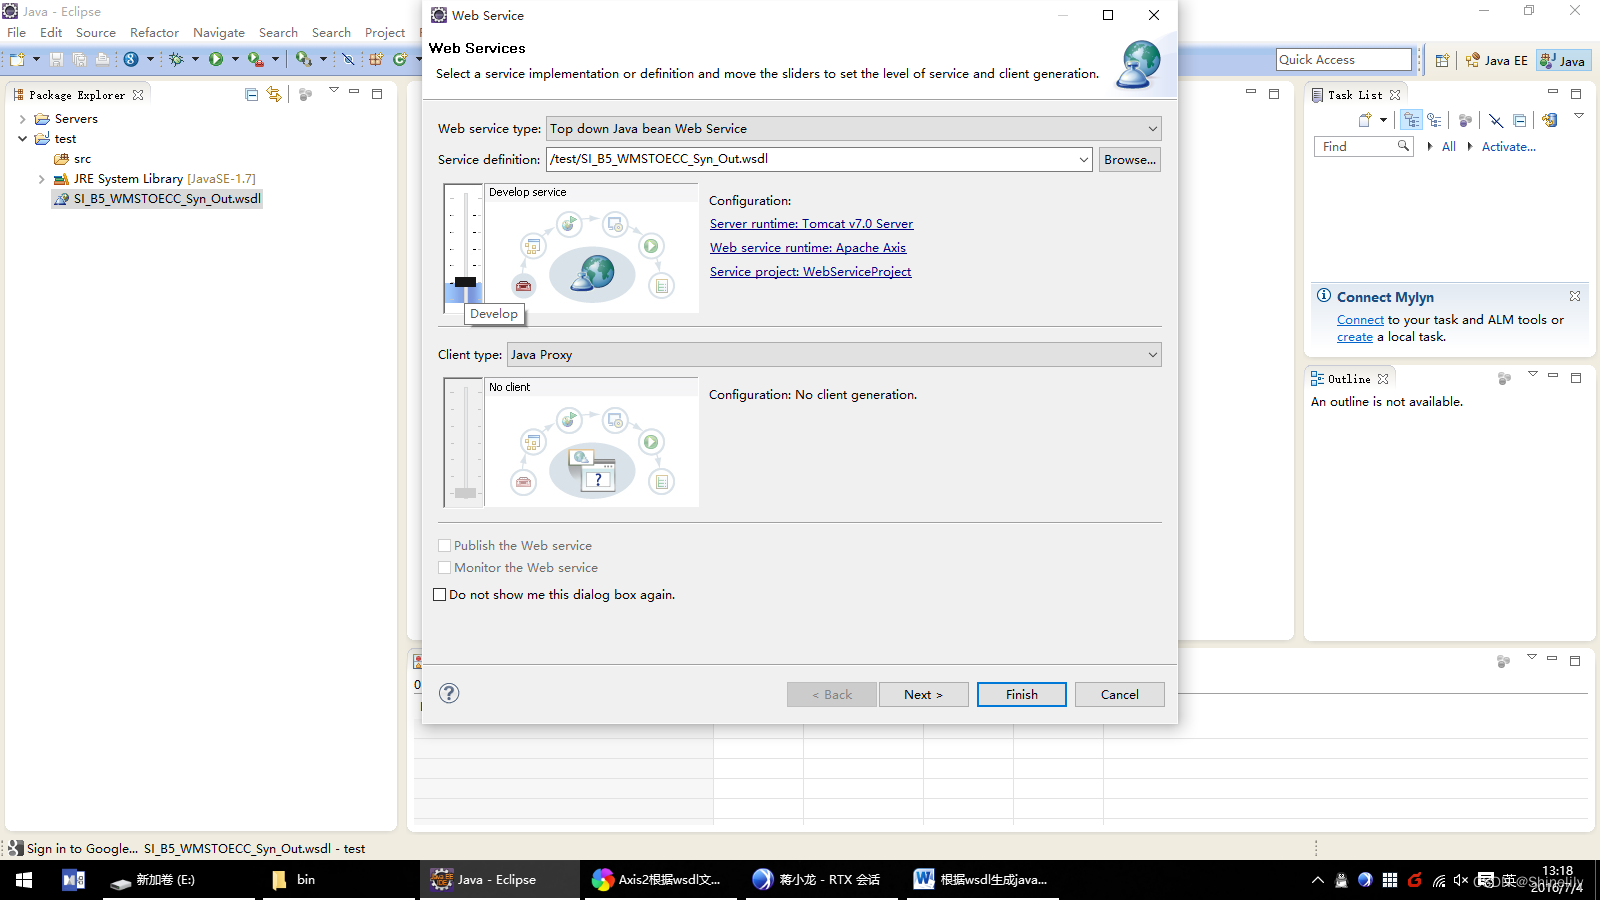Image resolution: width=1600 pixels, height=900 pixels.
Task: Click the All working set link
Action: 1448,146
